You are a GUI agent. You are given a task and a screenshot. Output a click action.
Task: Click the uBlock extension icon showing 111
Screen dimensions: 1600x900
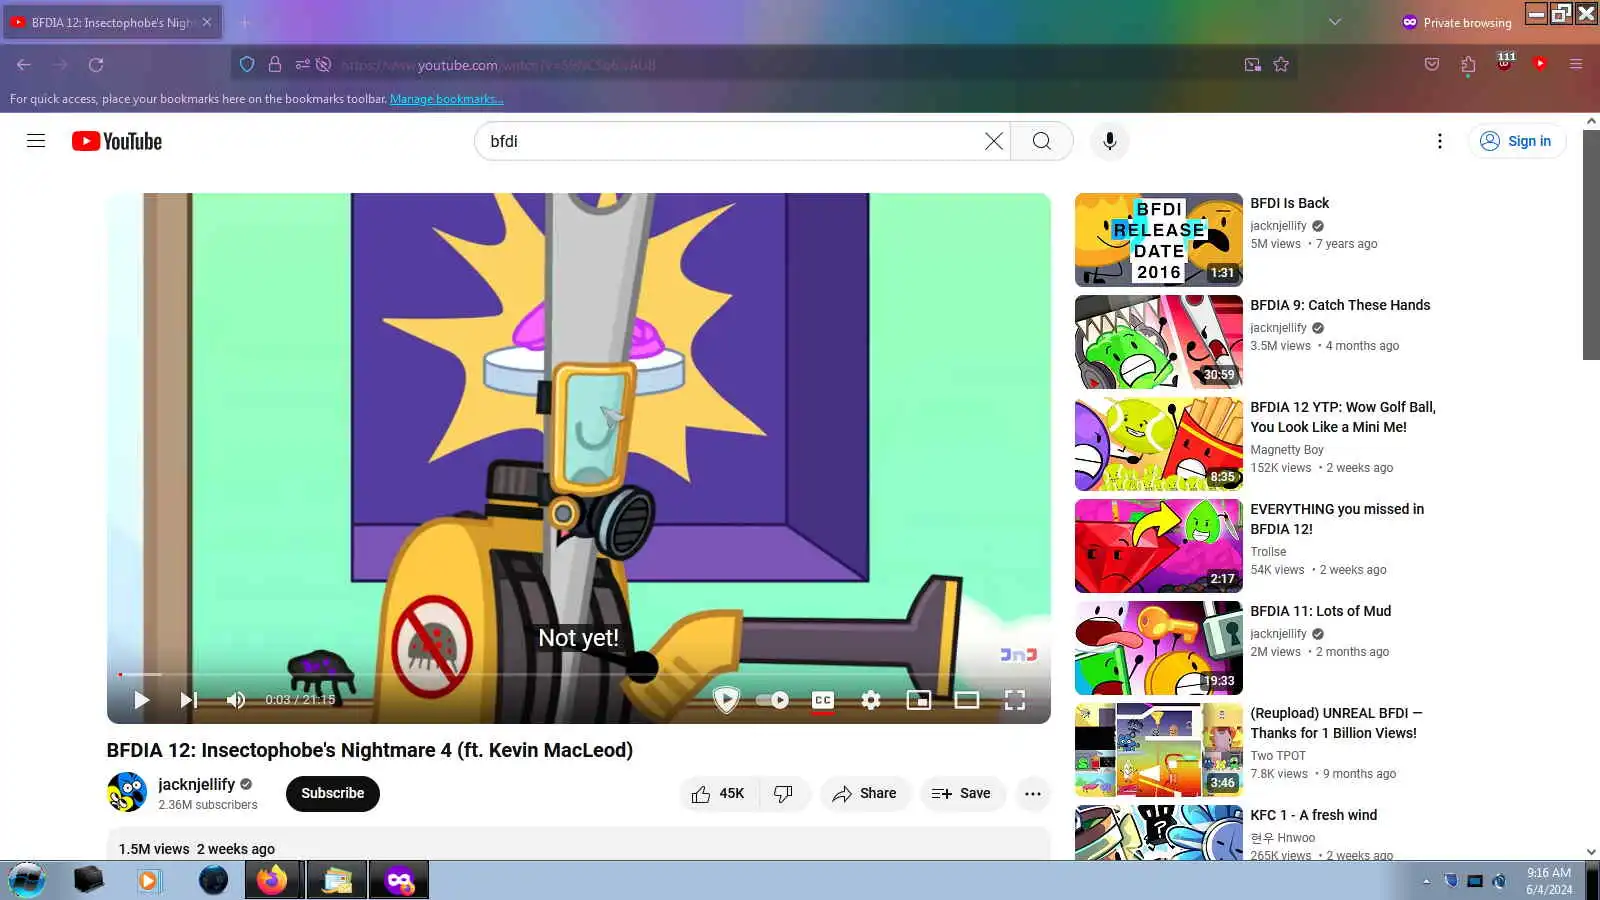(x=1505, y=62)
